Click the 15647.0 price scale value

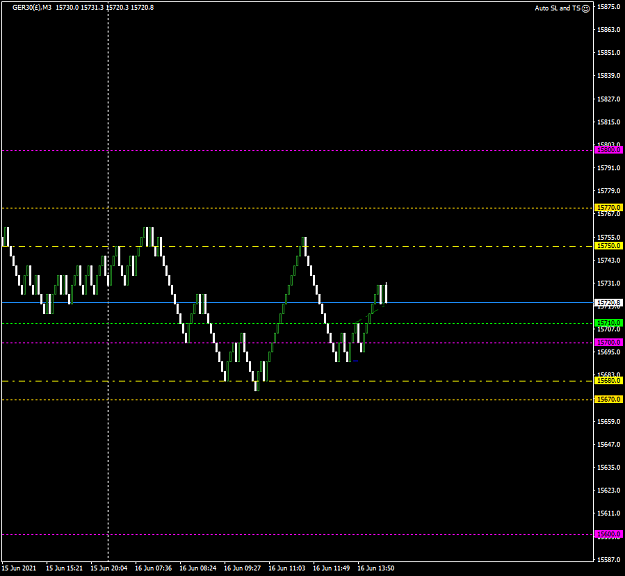[x=608, y=444]
